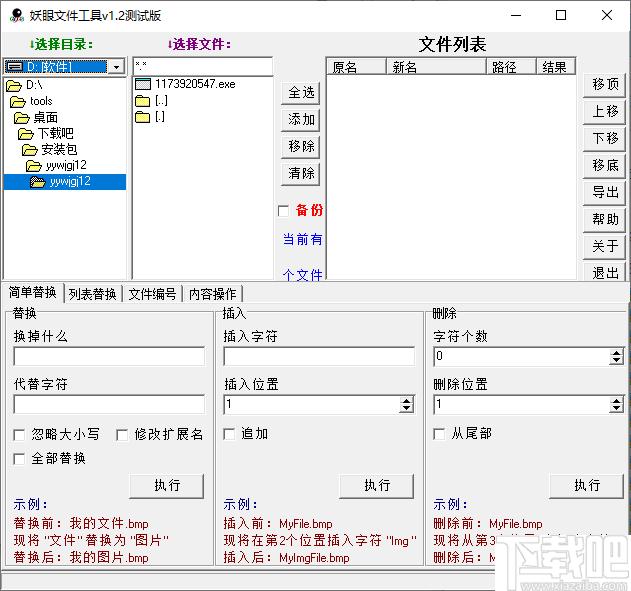Increase 字符个数 with up arrow
Screen dimensions: 631x591
click(616, 353)
